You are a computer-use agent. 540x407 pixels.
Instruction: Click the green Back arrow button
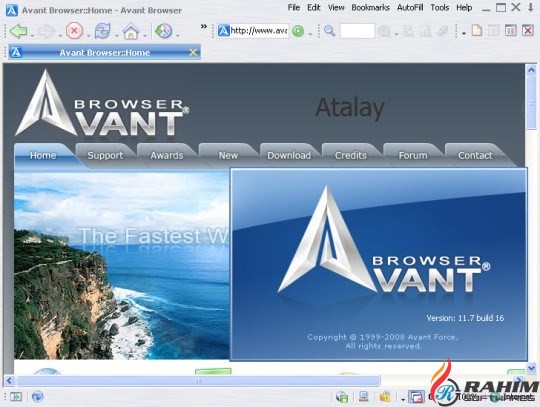[19, 31]
